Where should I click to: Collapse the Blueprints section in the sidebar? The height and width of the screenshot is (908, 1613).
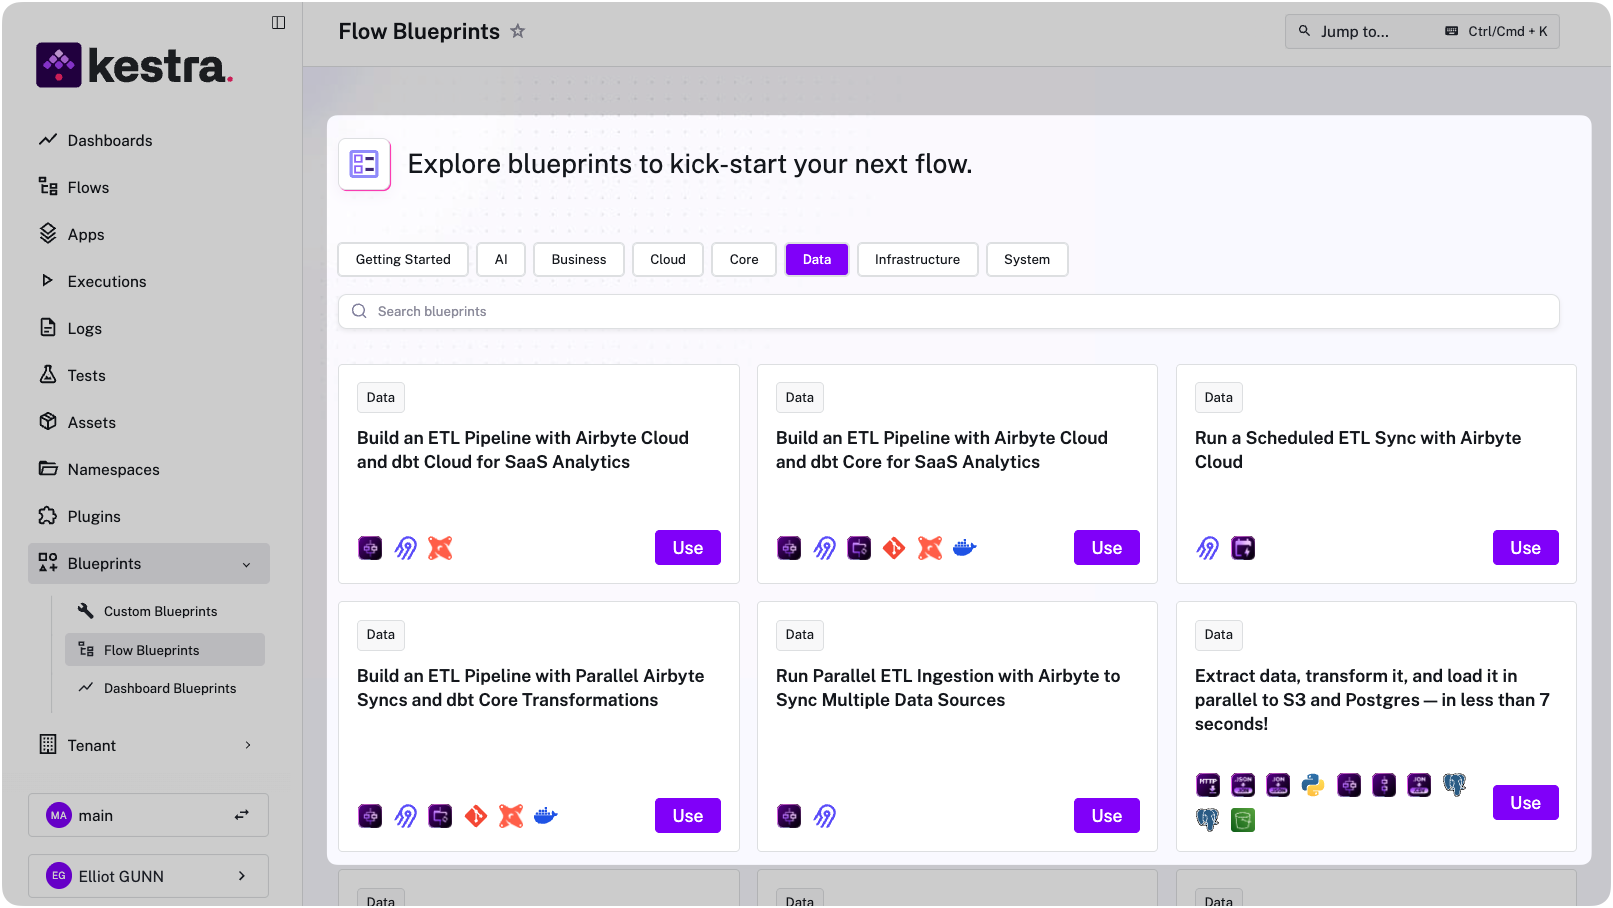[x=247, y=563]
